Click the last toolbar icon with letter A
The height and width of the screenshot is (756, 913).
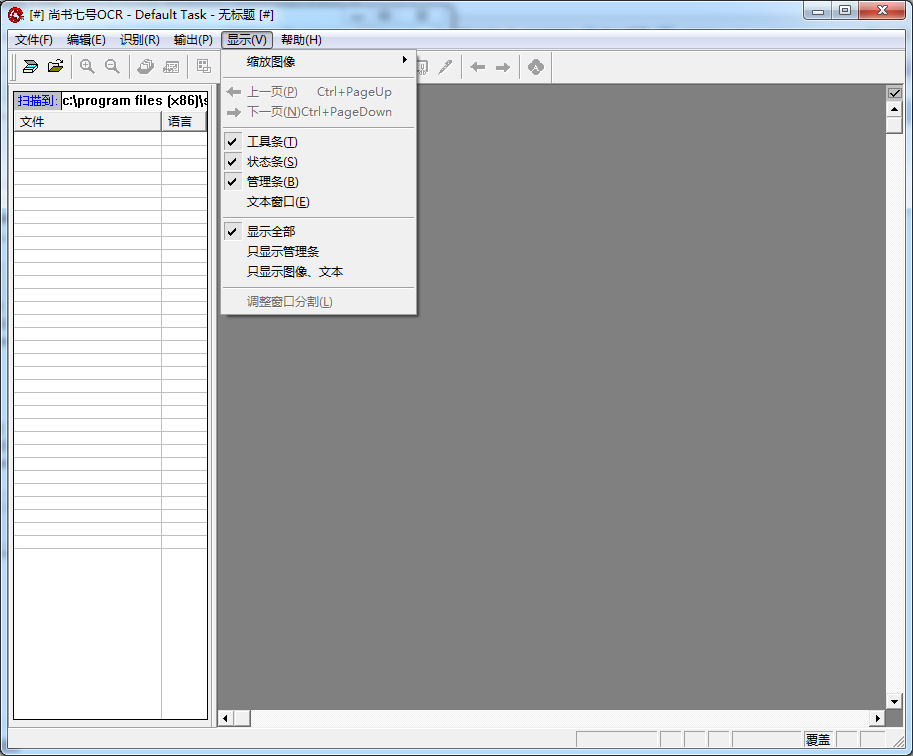[536, 67]
